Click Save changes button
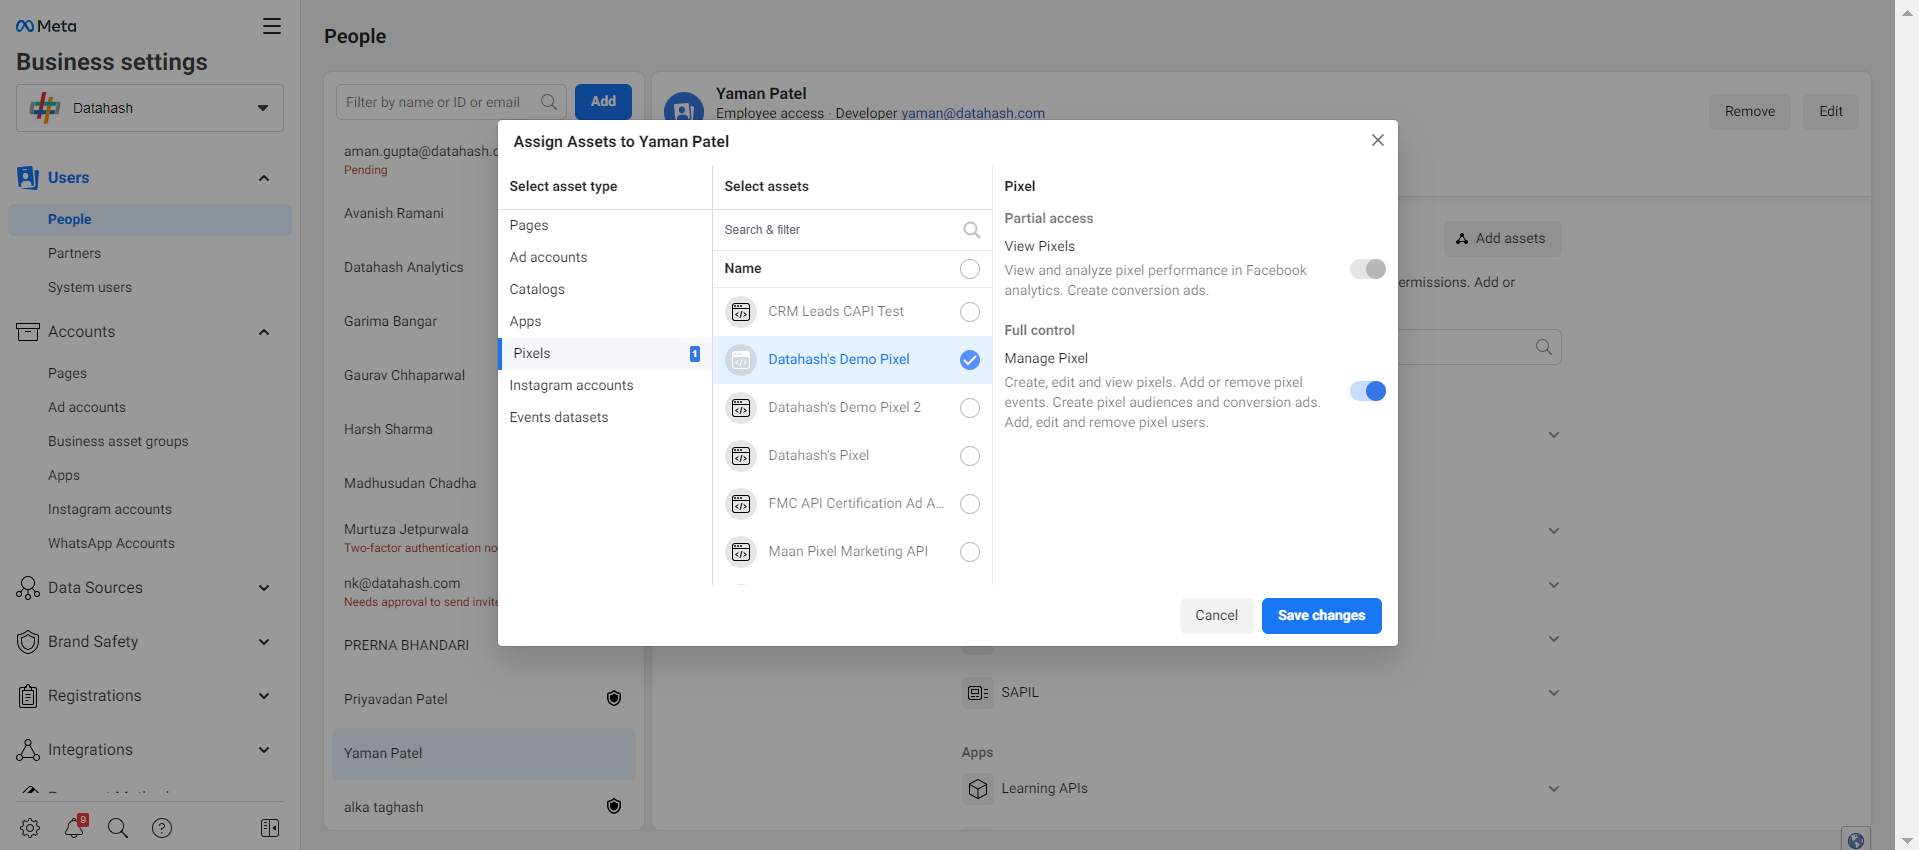Image resolution: width=1919 pixels, height=850 pixels. 1321,616
